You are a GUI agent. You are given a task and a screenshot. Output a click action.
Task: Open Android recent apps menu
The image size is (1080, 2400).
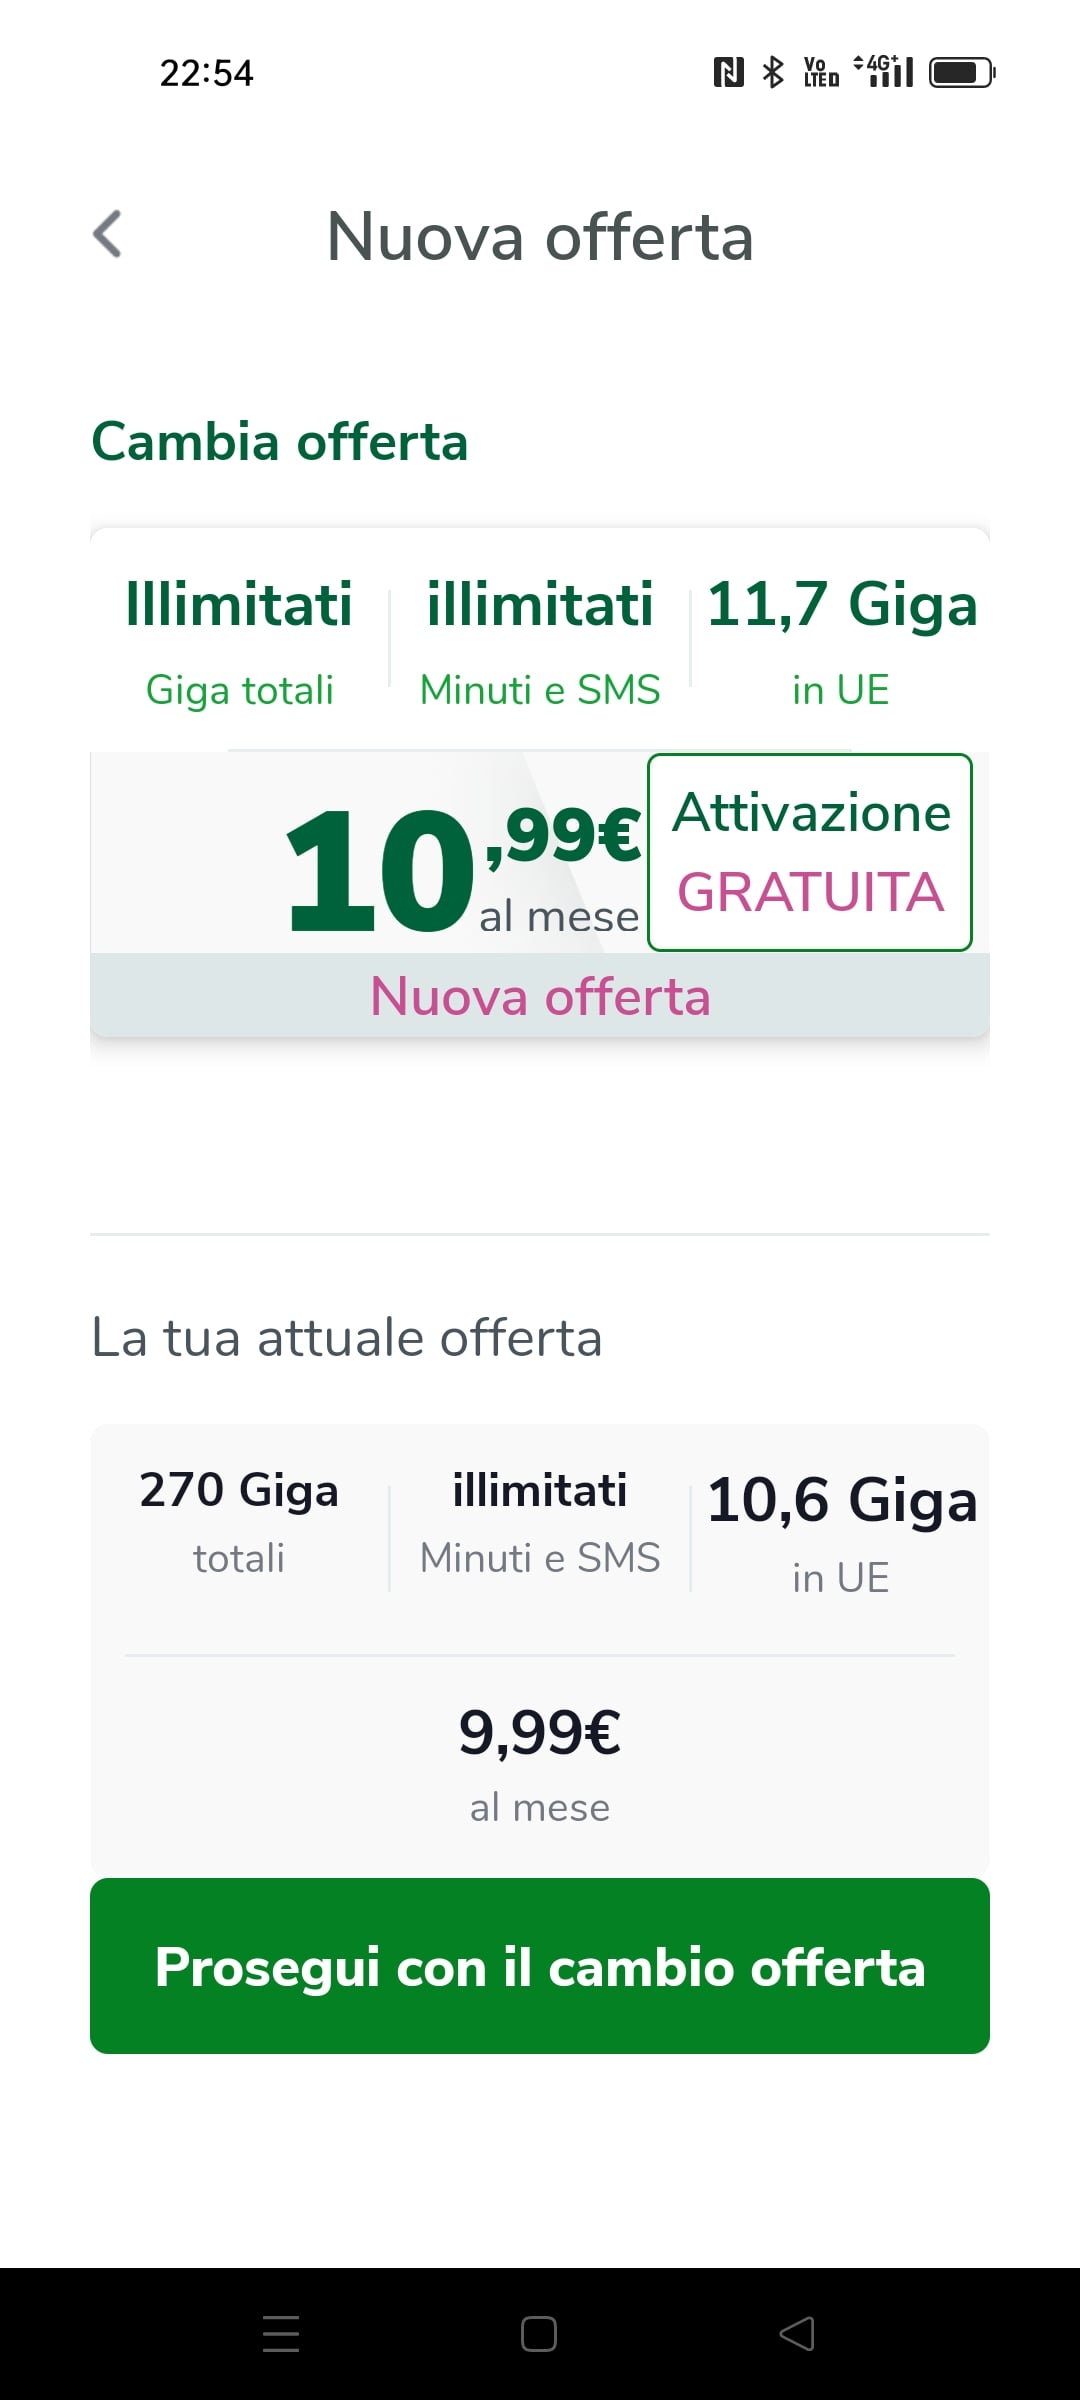(x=281, y=2333)
